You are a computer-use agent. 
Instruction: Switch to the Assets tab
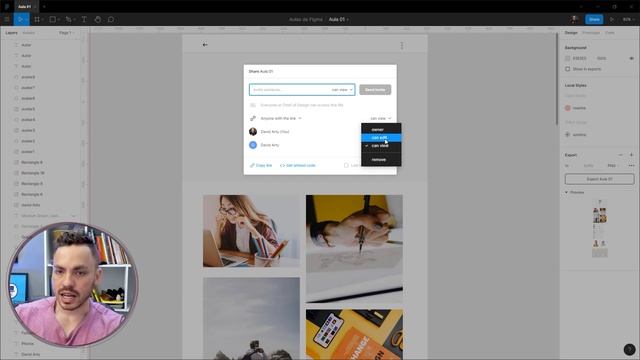(x=29, y=33)
